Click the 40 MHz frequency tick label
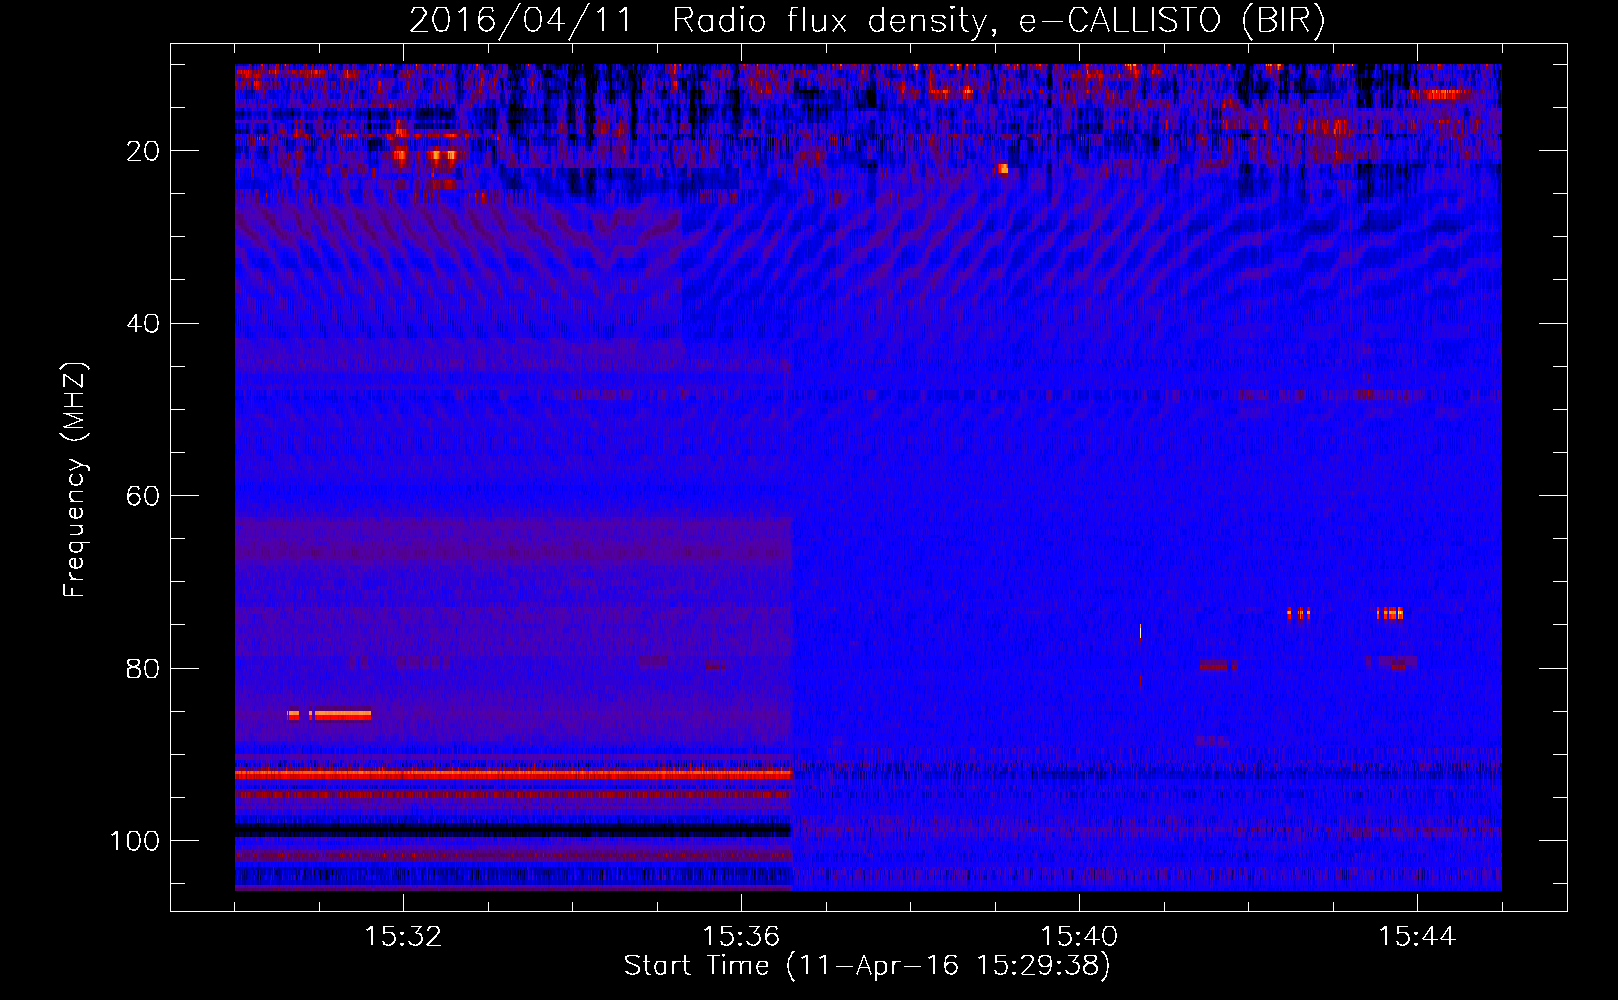 pyautogui.click(x=143, y=324)
